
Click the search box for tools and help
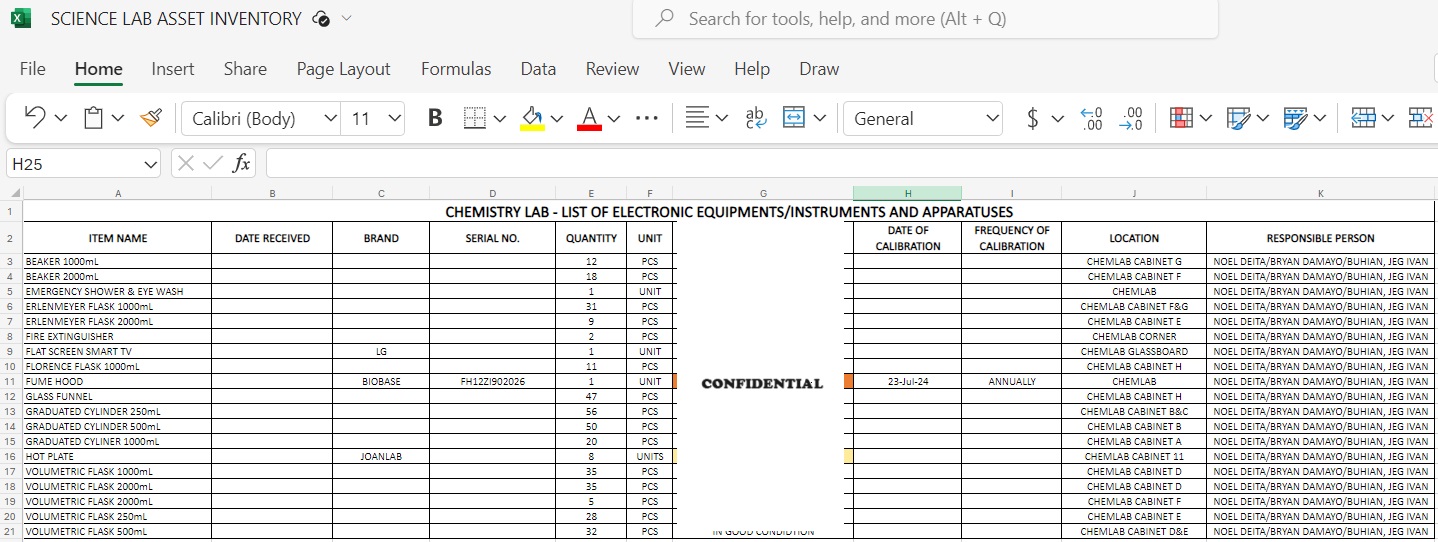925,19
